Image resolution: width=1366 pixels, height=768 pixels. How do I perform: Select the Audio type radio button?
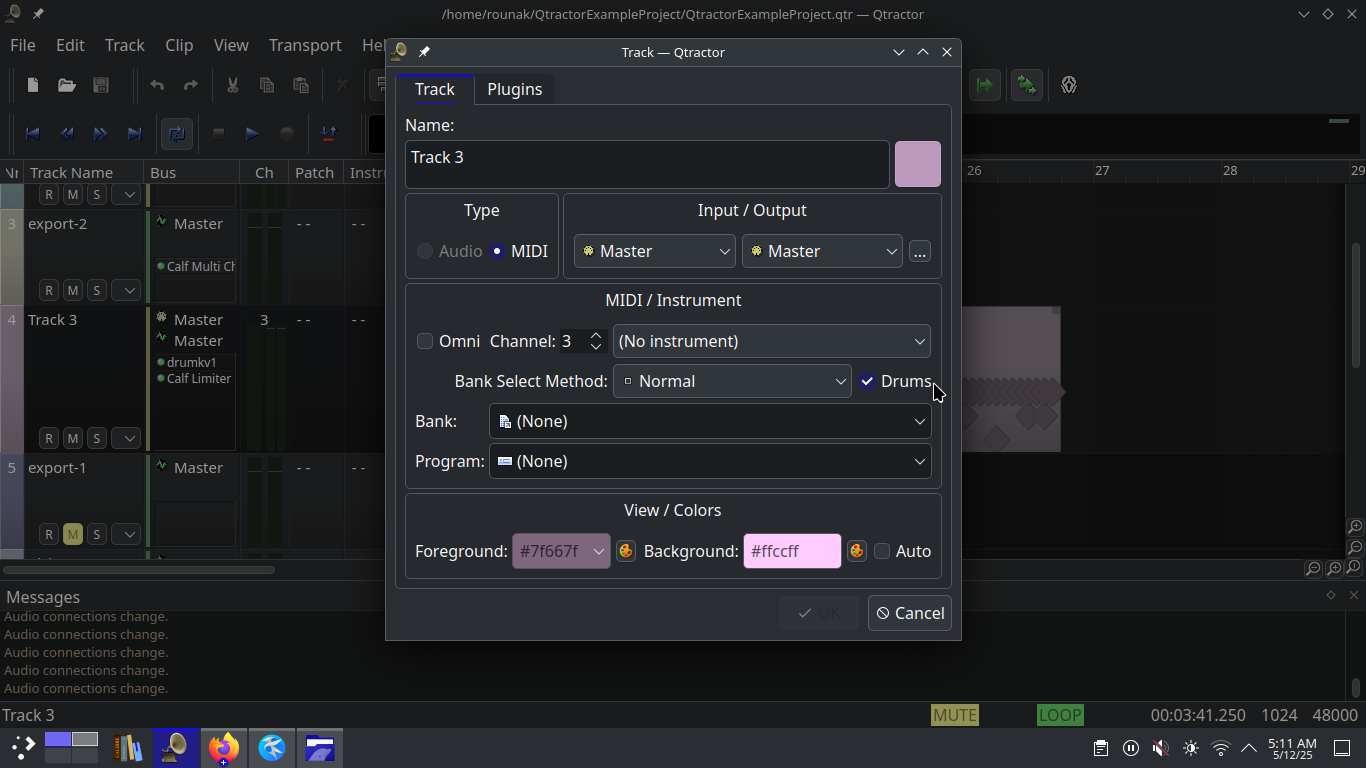[x=450, y=251]
